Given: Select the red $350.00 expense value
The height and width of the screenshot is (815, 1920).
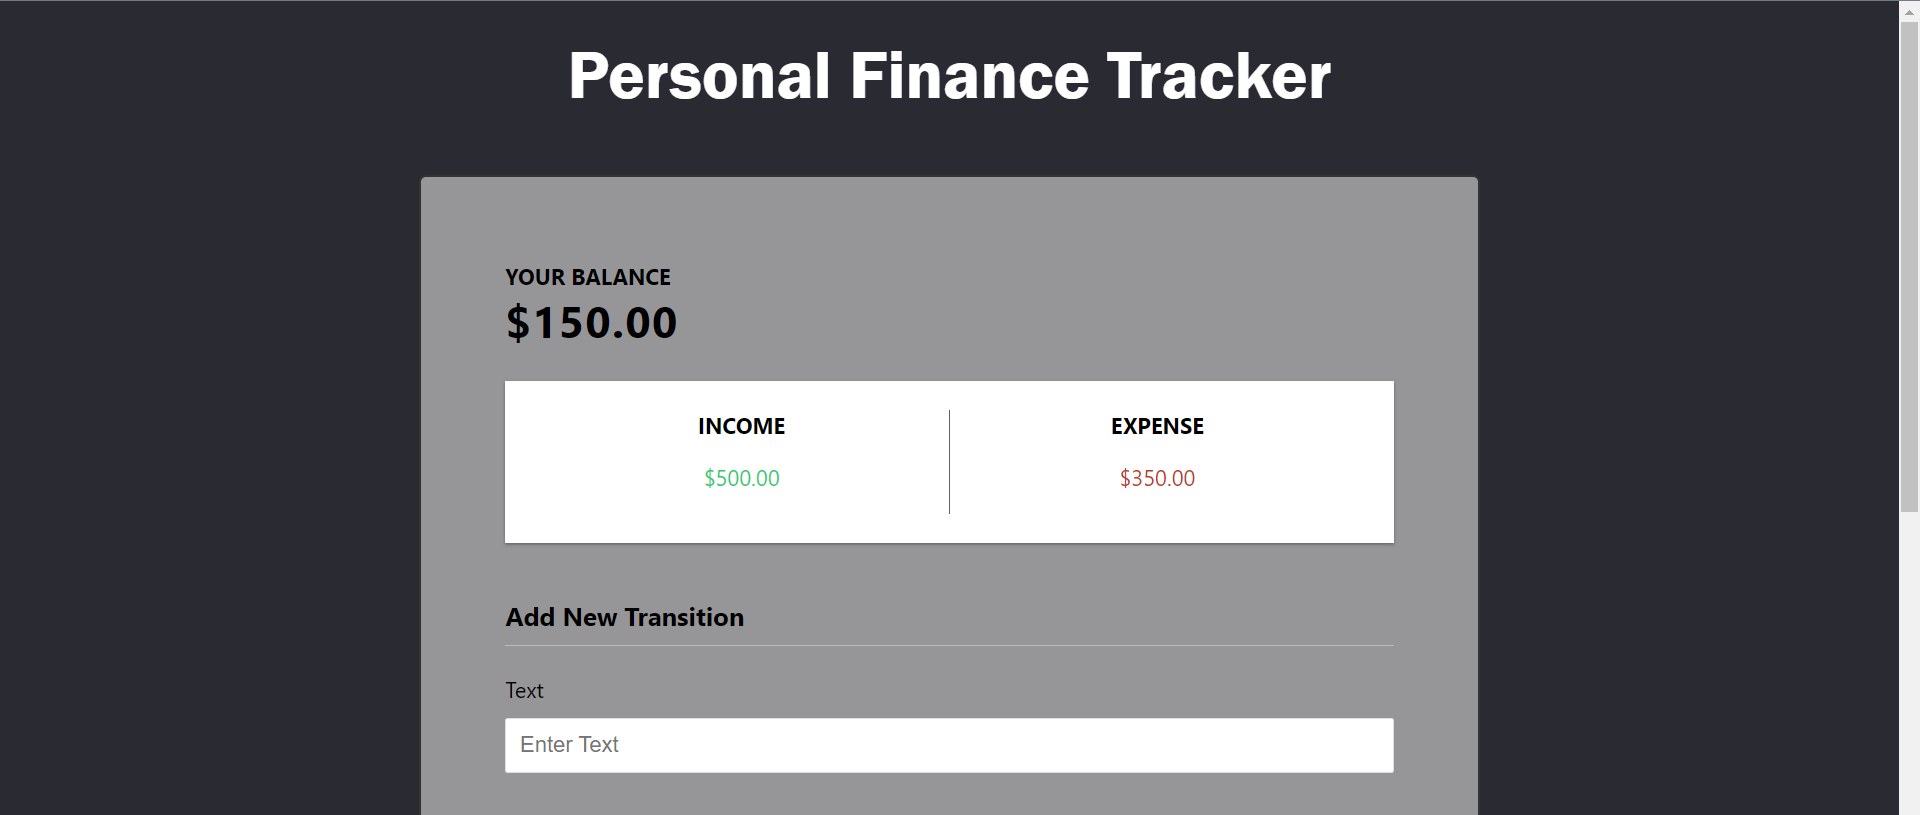Looking at the screenshot, I should (x=1157, y=478).
